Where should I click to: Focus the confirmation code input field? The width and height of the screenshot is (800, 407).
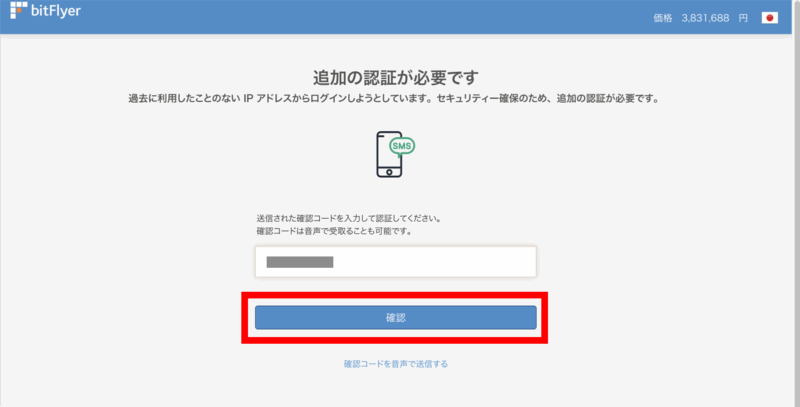tap(395, 262)
